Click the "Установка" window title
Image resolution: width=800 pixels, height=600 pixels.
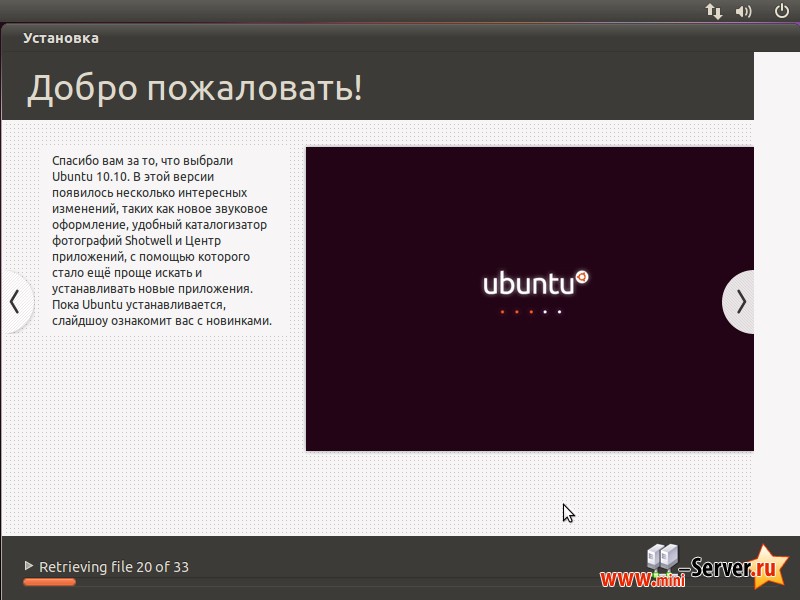pos(61,38)
